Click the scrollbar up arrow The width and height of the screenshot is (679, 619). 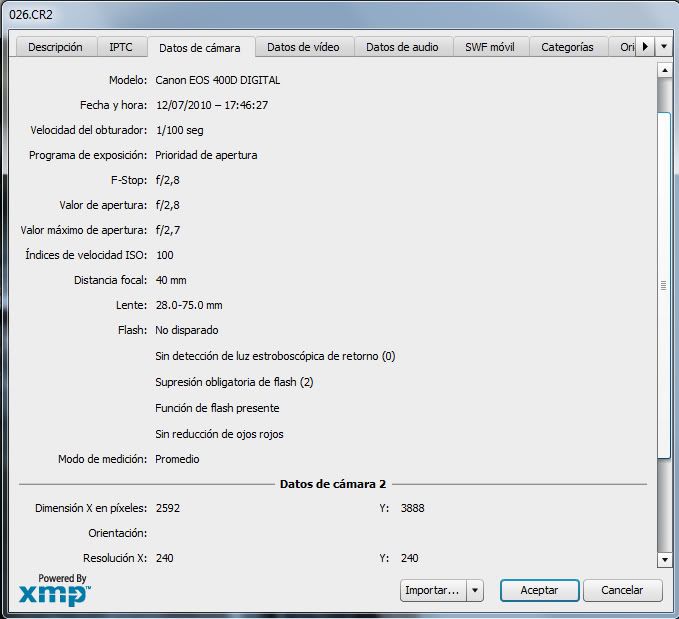click(x=664, y=70)
